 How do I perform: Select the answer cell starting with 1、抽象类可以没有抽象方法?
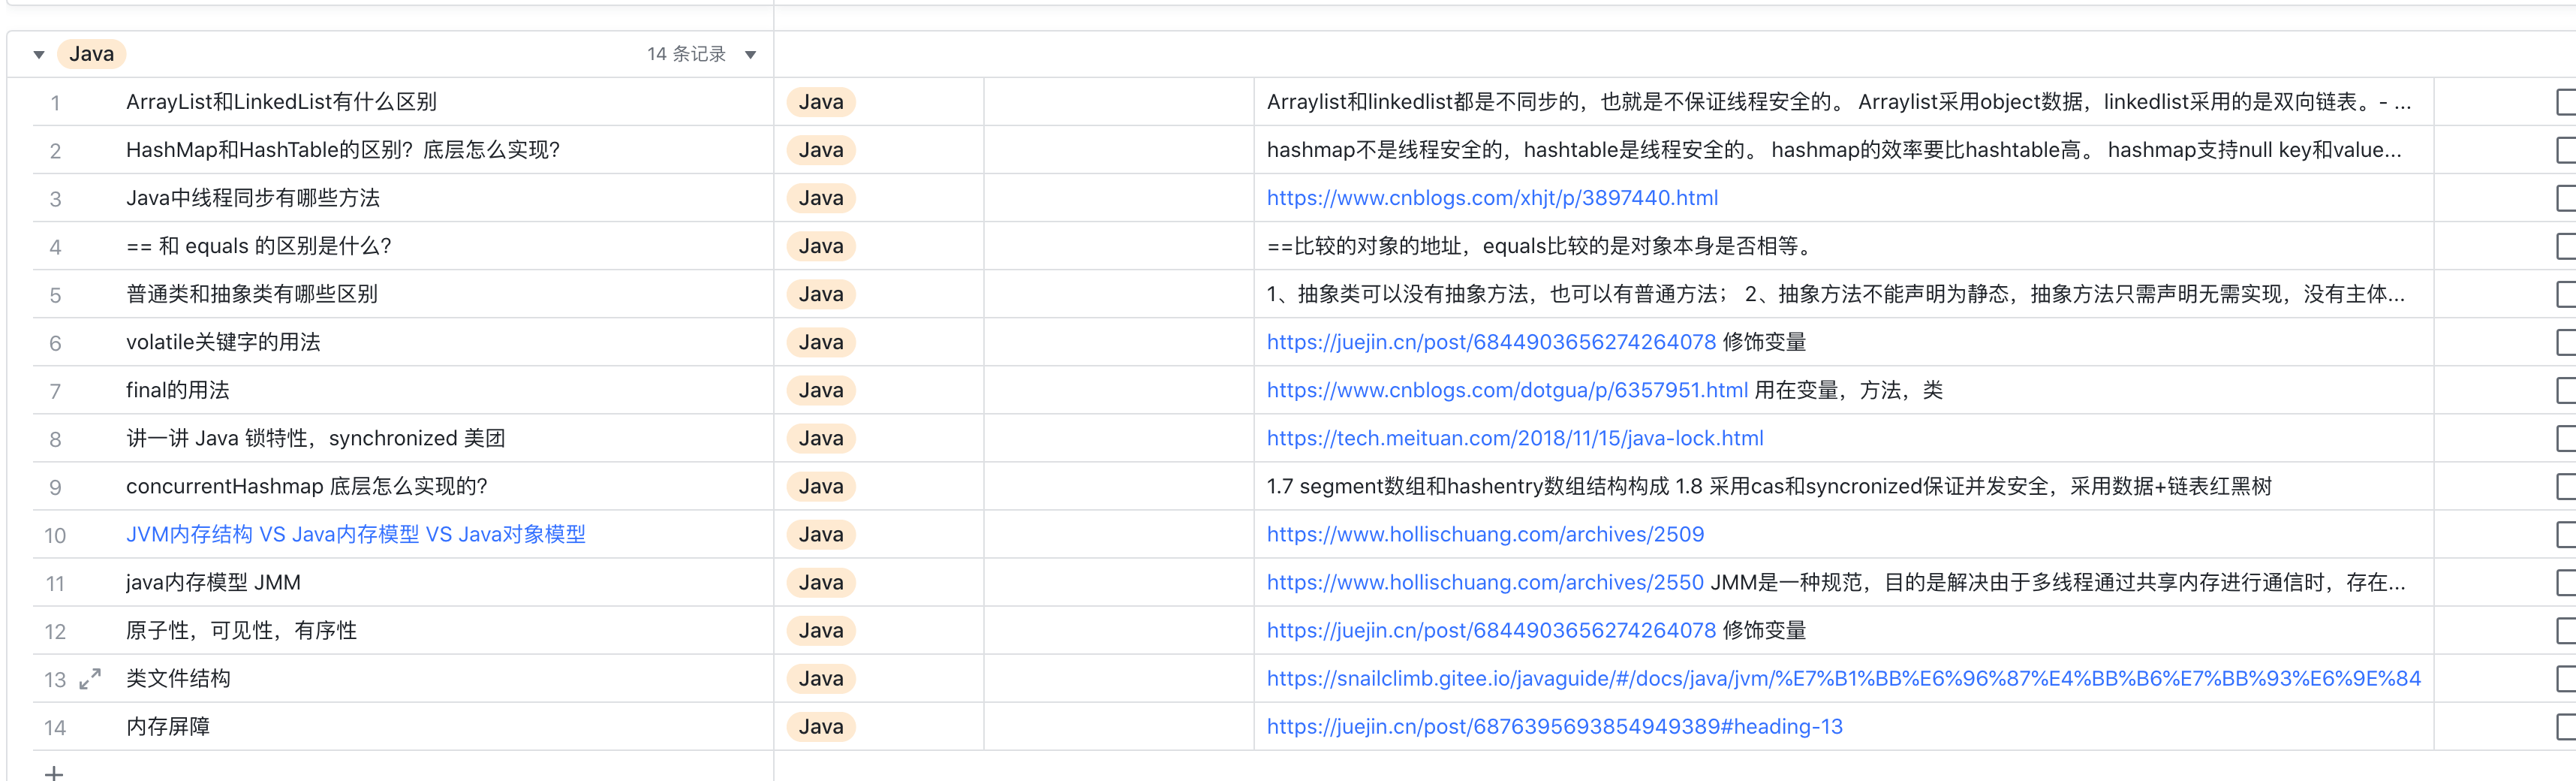pyautogui.click(x=1844, y=294)
